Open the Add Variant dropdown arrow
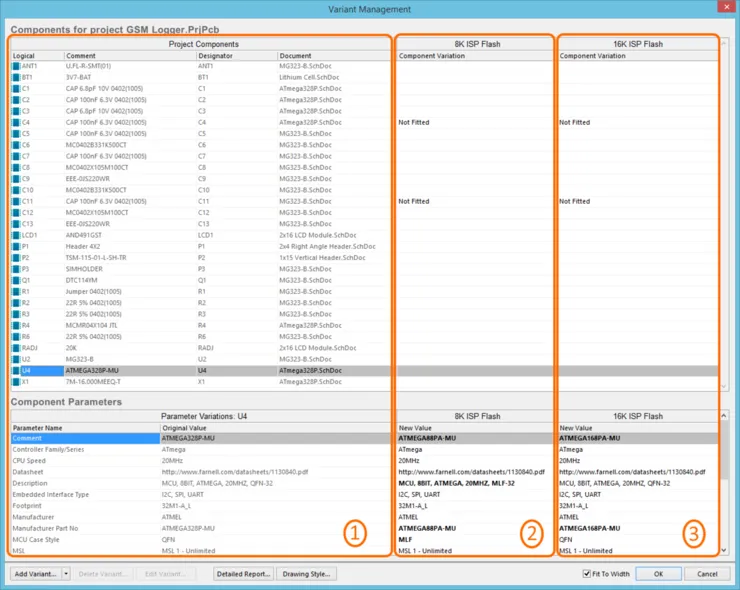This screenshot has width=740, height=590. coord(66,574)
